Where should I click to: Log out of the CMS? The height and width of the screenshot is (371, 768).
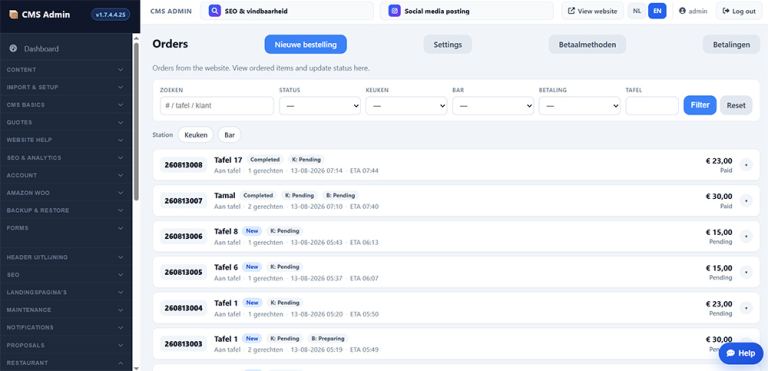(x=739, y=11)
